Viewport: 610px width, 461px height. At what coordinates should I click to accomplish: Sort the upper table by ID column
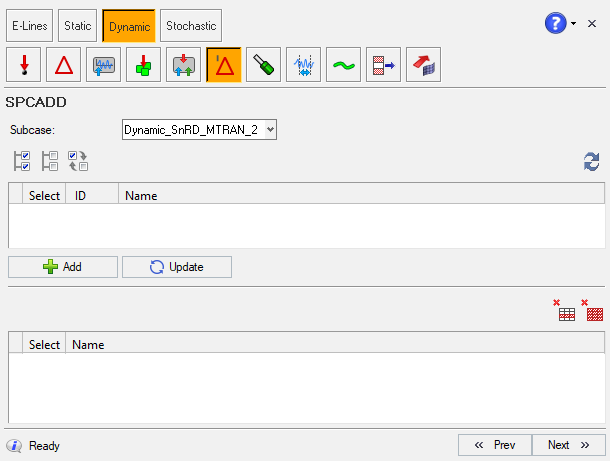[92, 195]
